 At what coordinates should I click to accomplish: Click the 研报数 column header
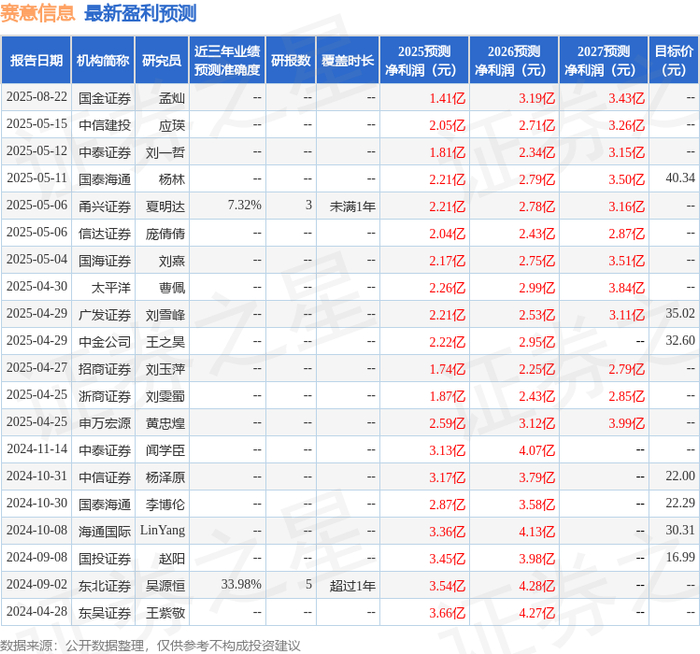(x=291, y=60)
